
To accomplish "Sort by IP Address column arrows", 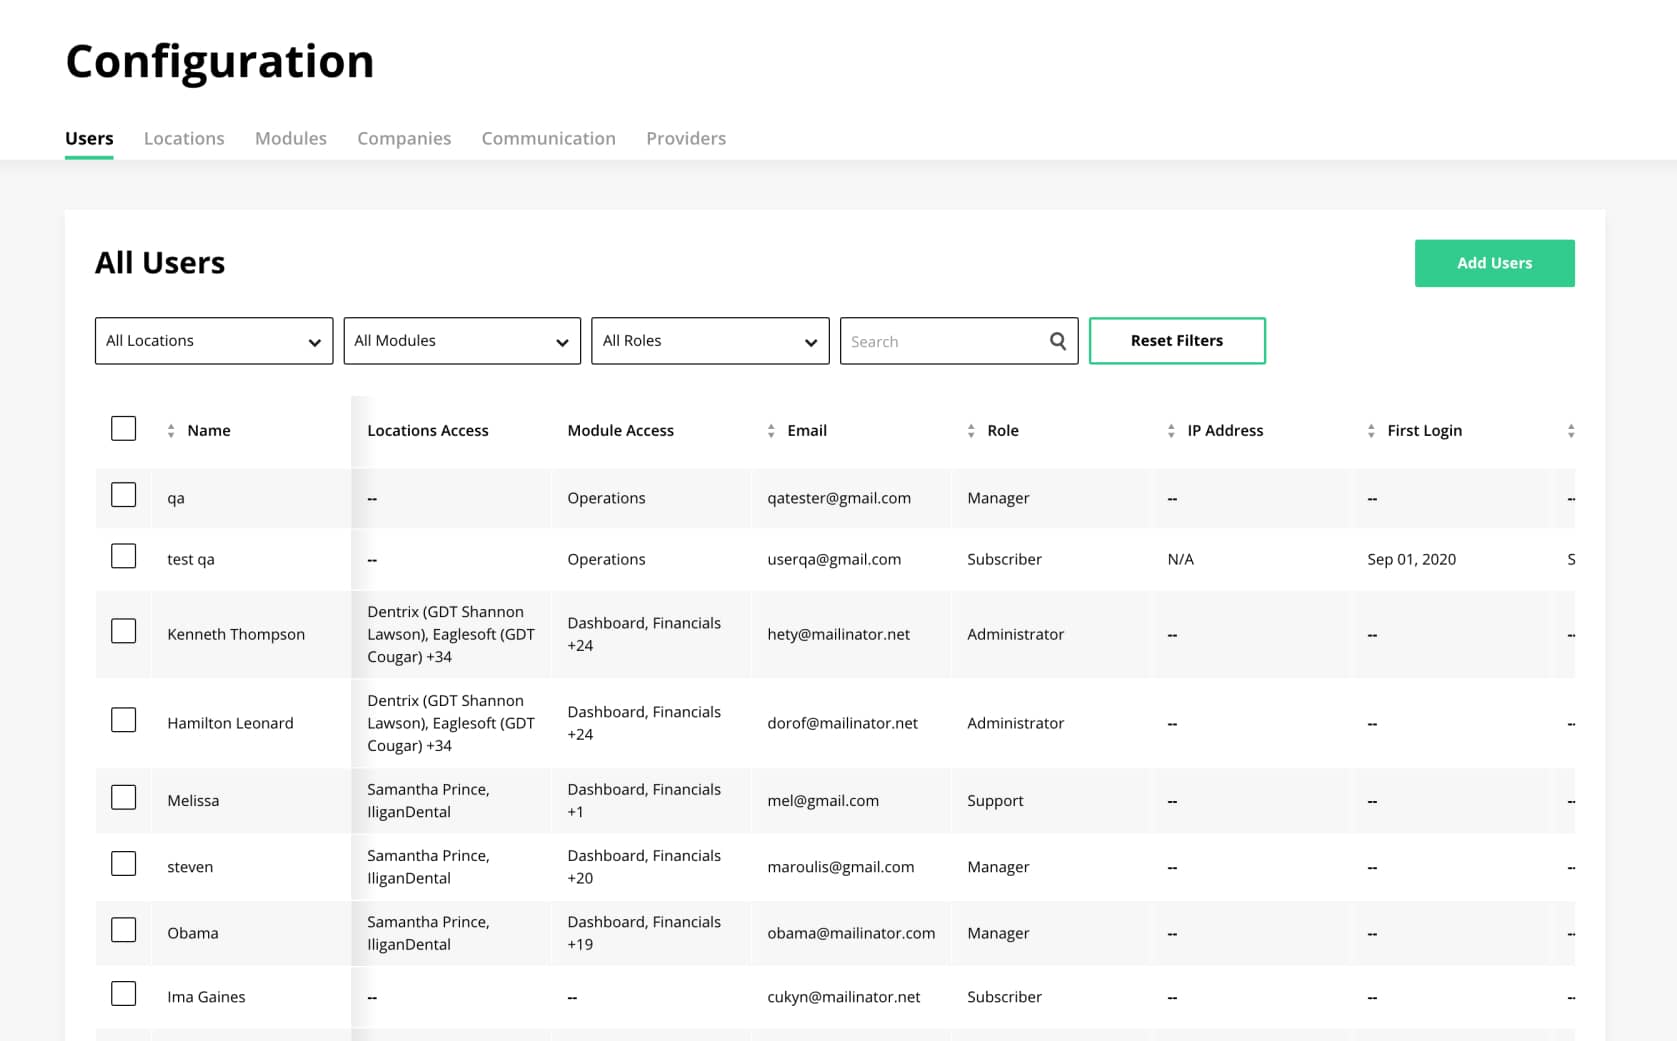I will (1171, 431).
